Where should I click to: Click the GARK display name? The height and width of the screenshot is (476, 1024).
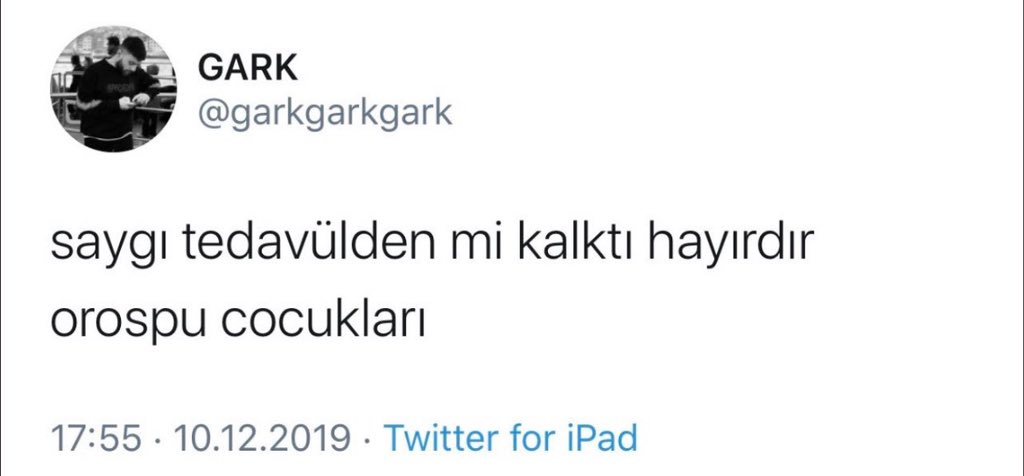pyautogui.click(x=248, y=68)
